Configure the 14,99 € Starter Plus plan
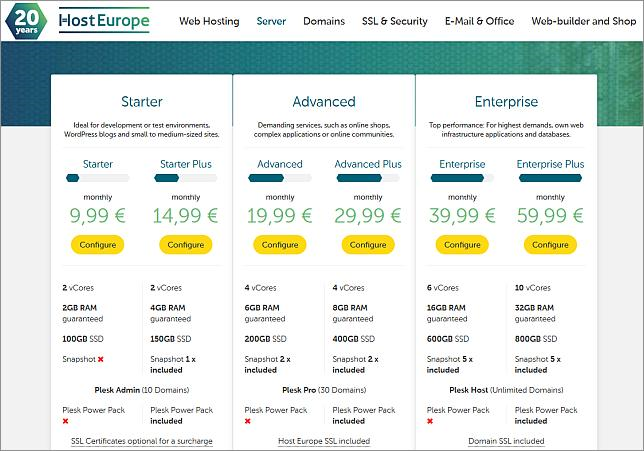Viewport: 644px width, 451px height. coord(186,245)
